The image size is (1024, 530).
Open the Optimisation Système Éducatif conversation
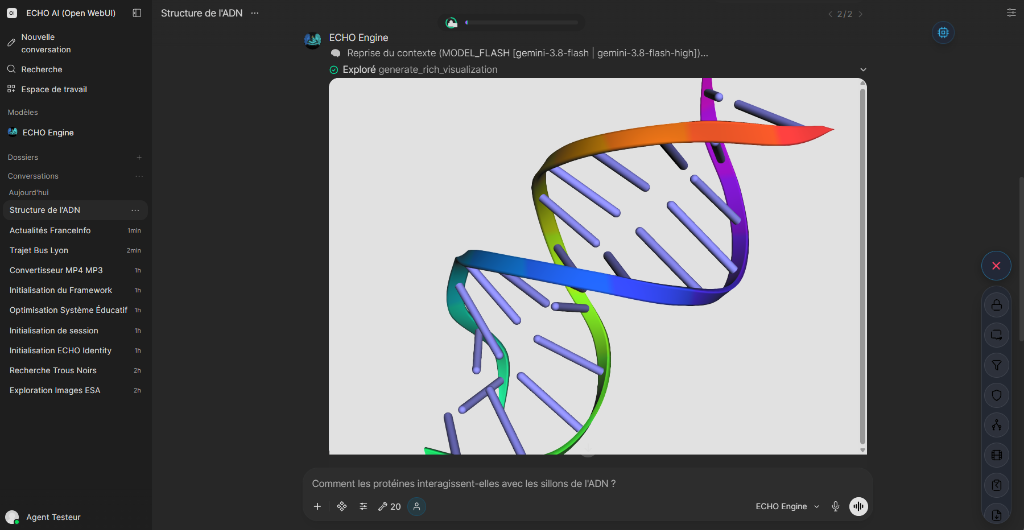point(75,310)
